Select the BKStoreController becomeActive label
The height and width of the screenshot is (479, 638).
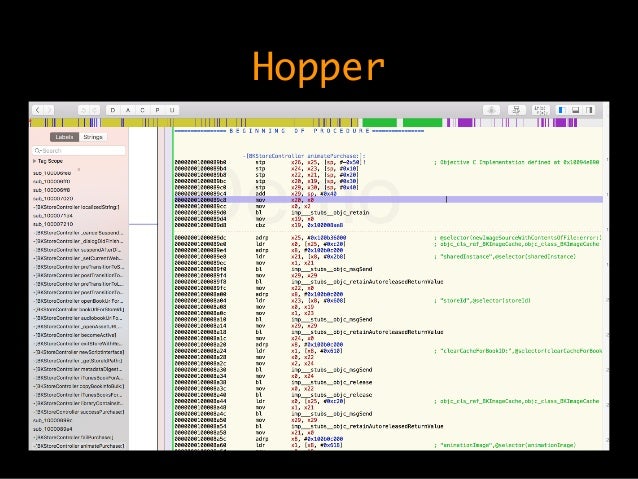[x=75, y=335]
